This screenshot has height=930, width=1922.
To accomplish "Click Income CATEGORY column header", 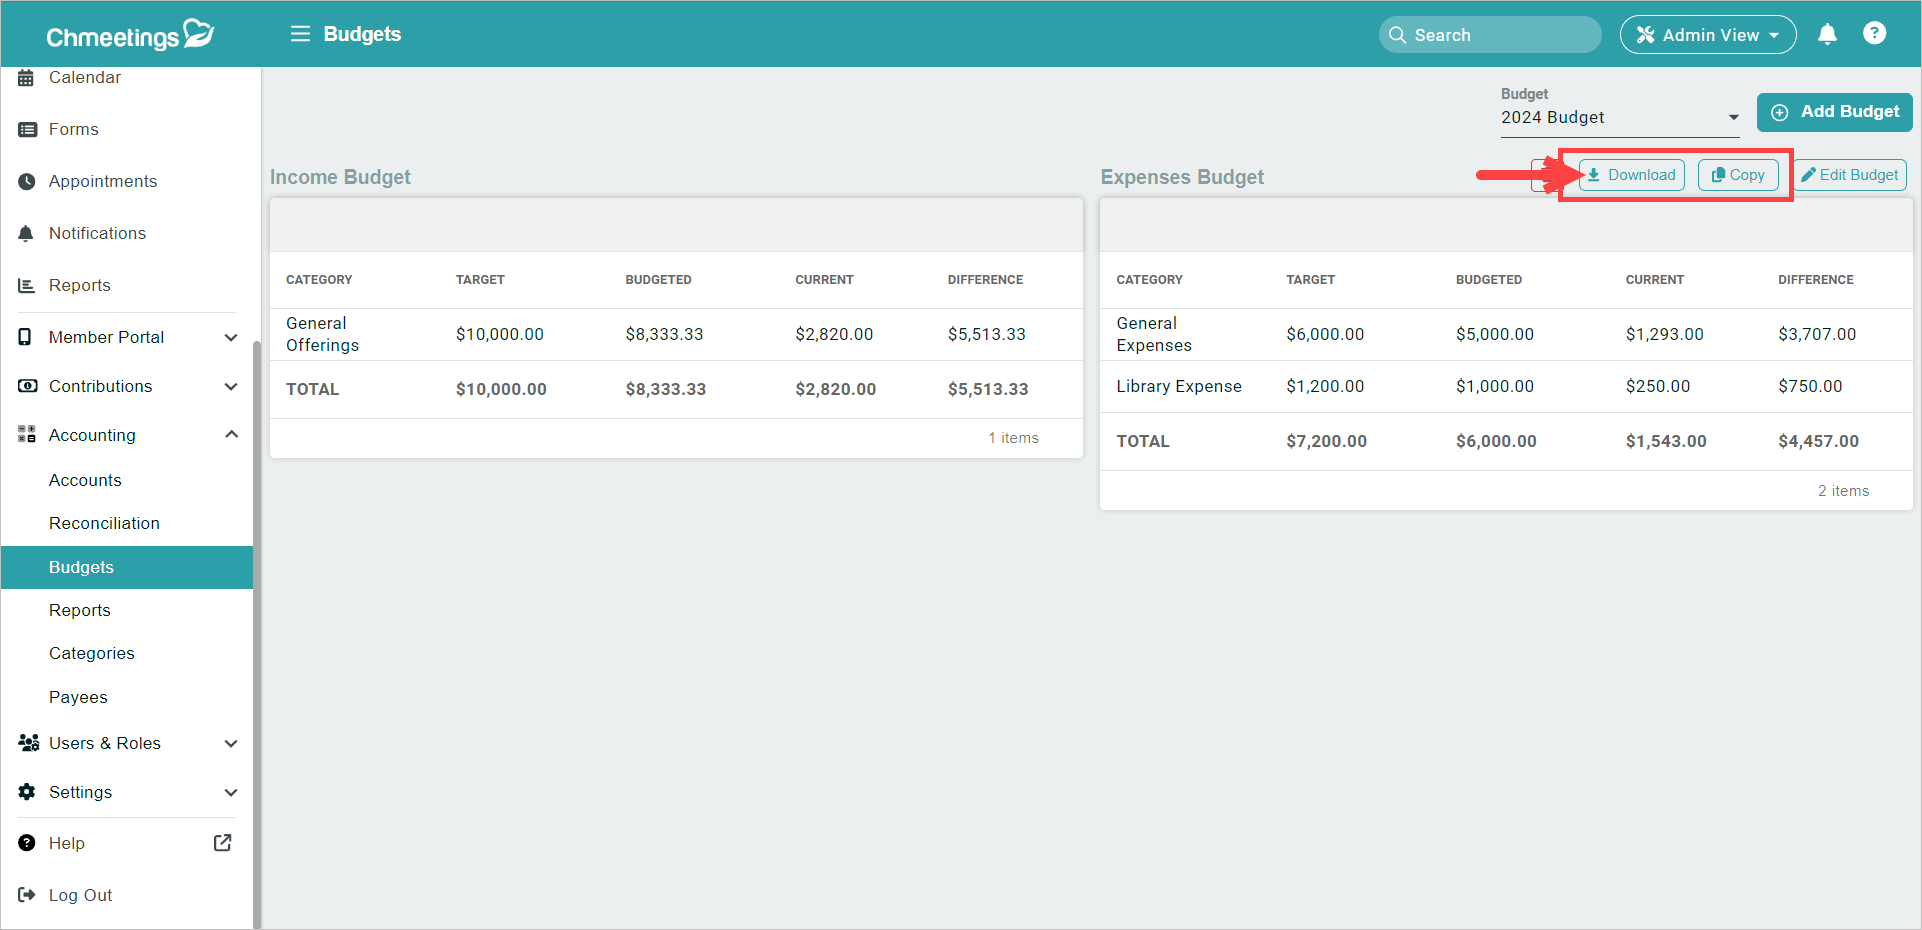I will point(319,280).
